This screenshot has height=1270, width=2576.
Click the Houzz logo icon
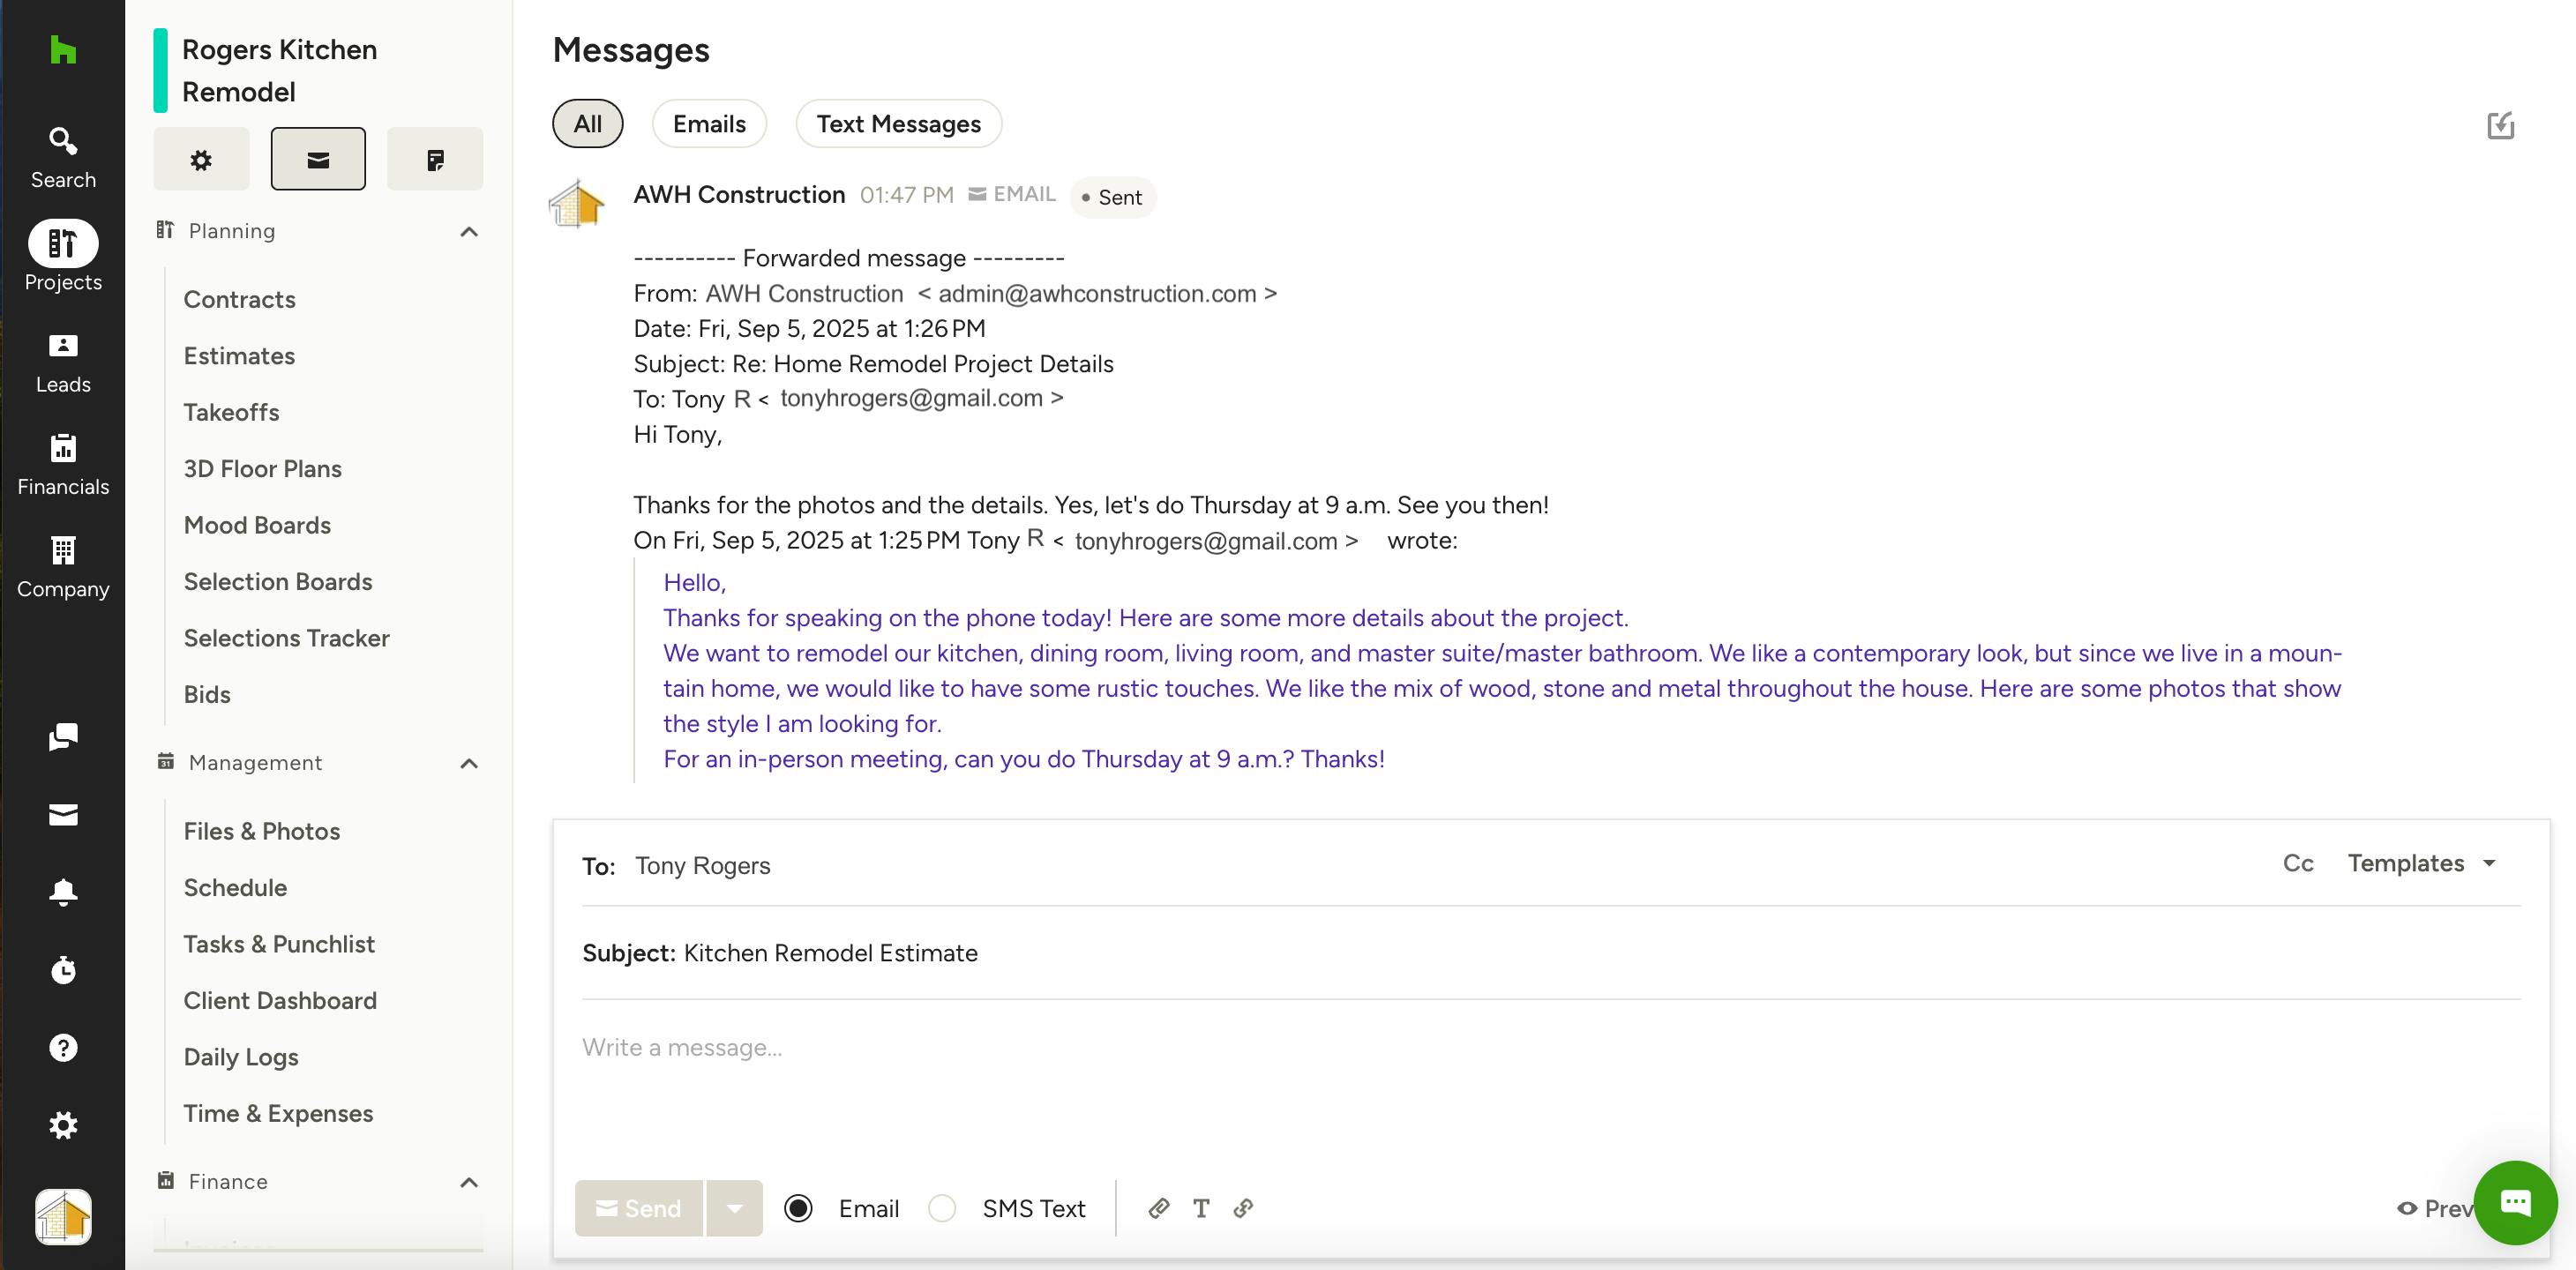click(x=63, y=50)
